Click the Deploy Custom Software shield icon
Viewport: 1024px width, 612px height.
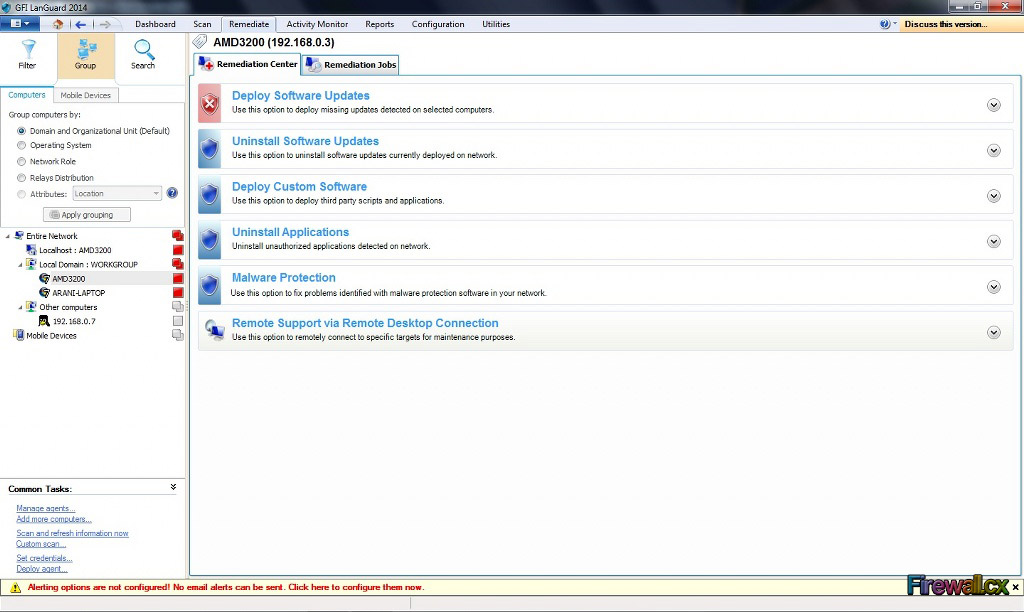coord(210,195)
